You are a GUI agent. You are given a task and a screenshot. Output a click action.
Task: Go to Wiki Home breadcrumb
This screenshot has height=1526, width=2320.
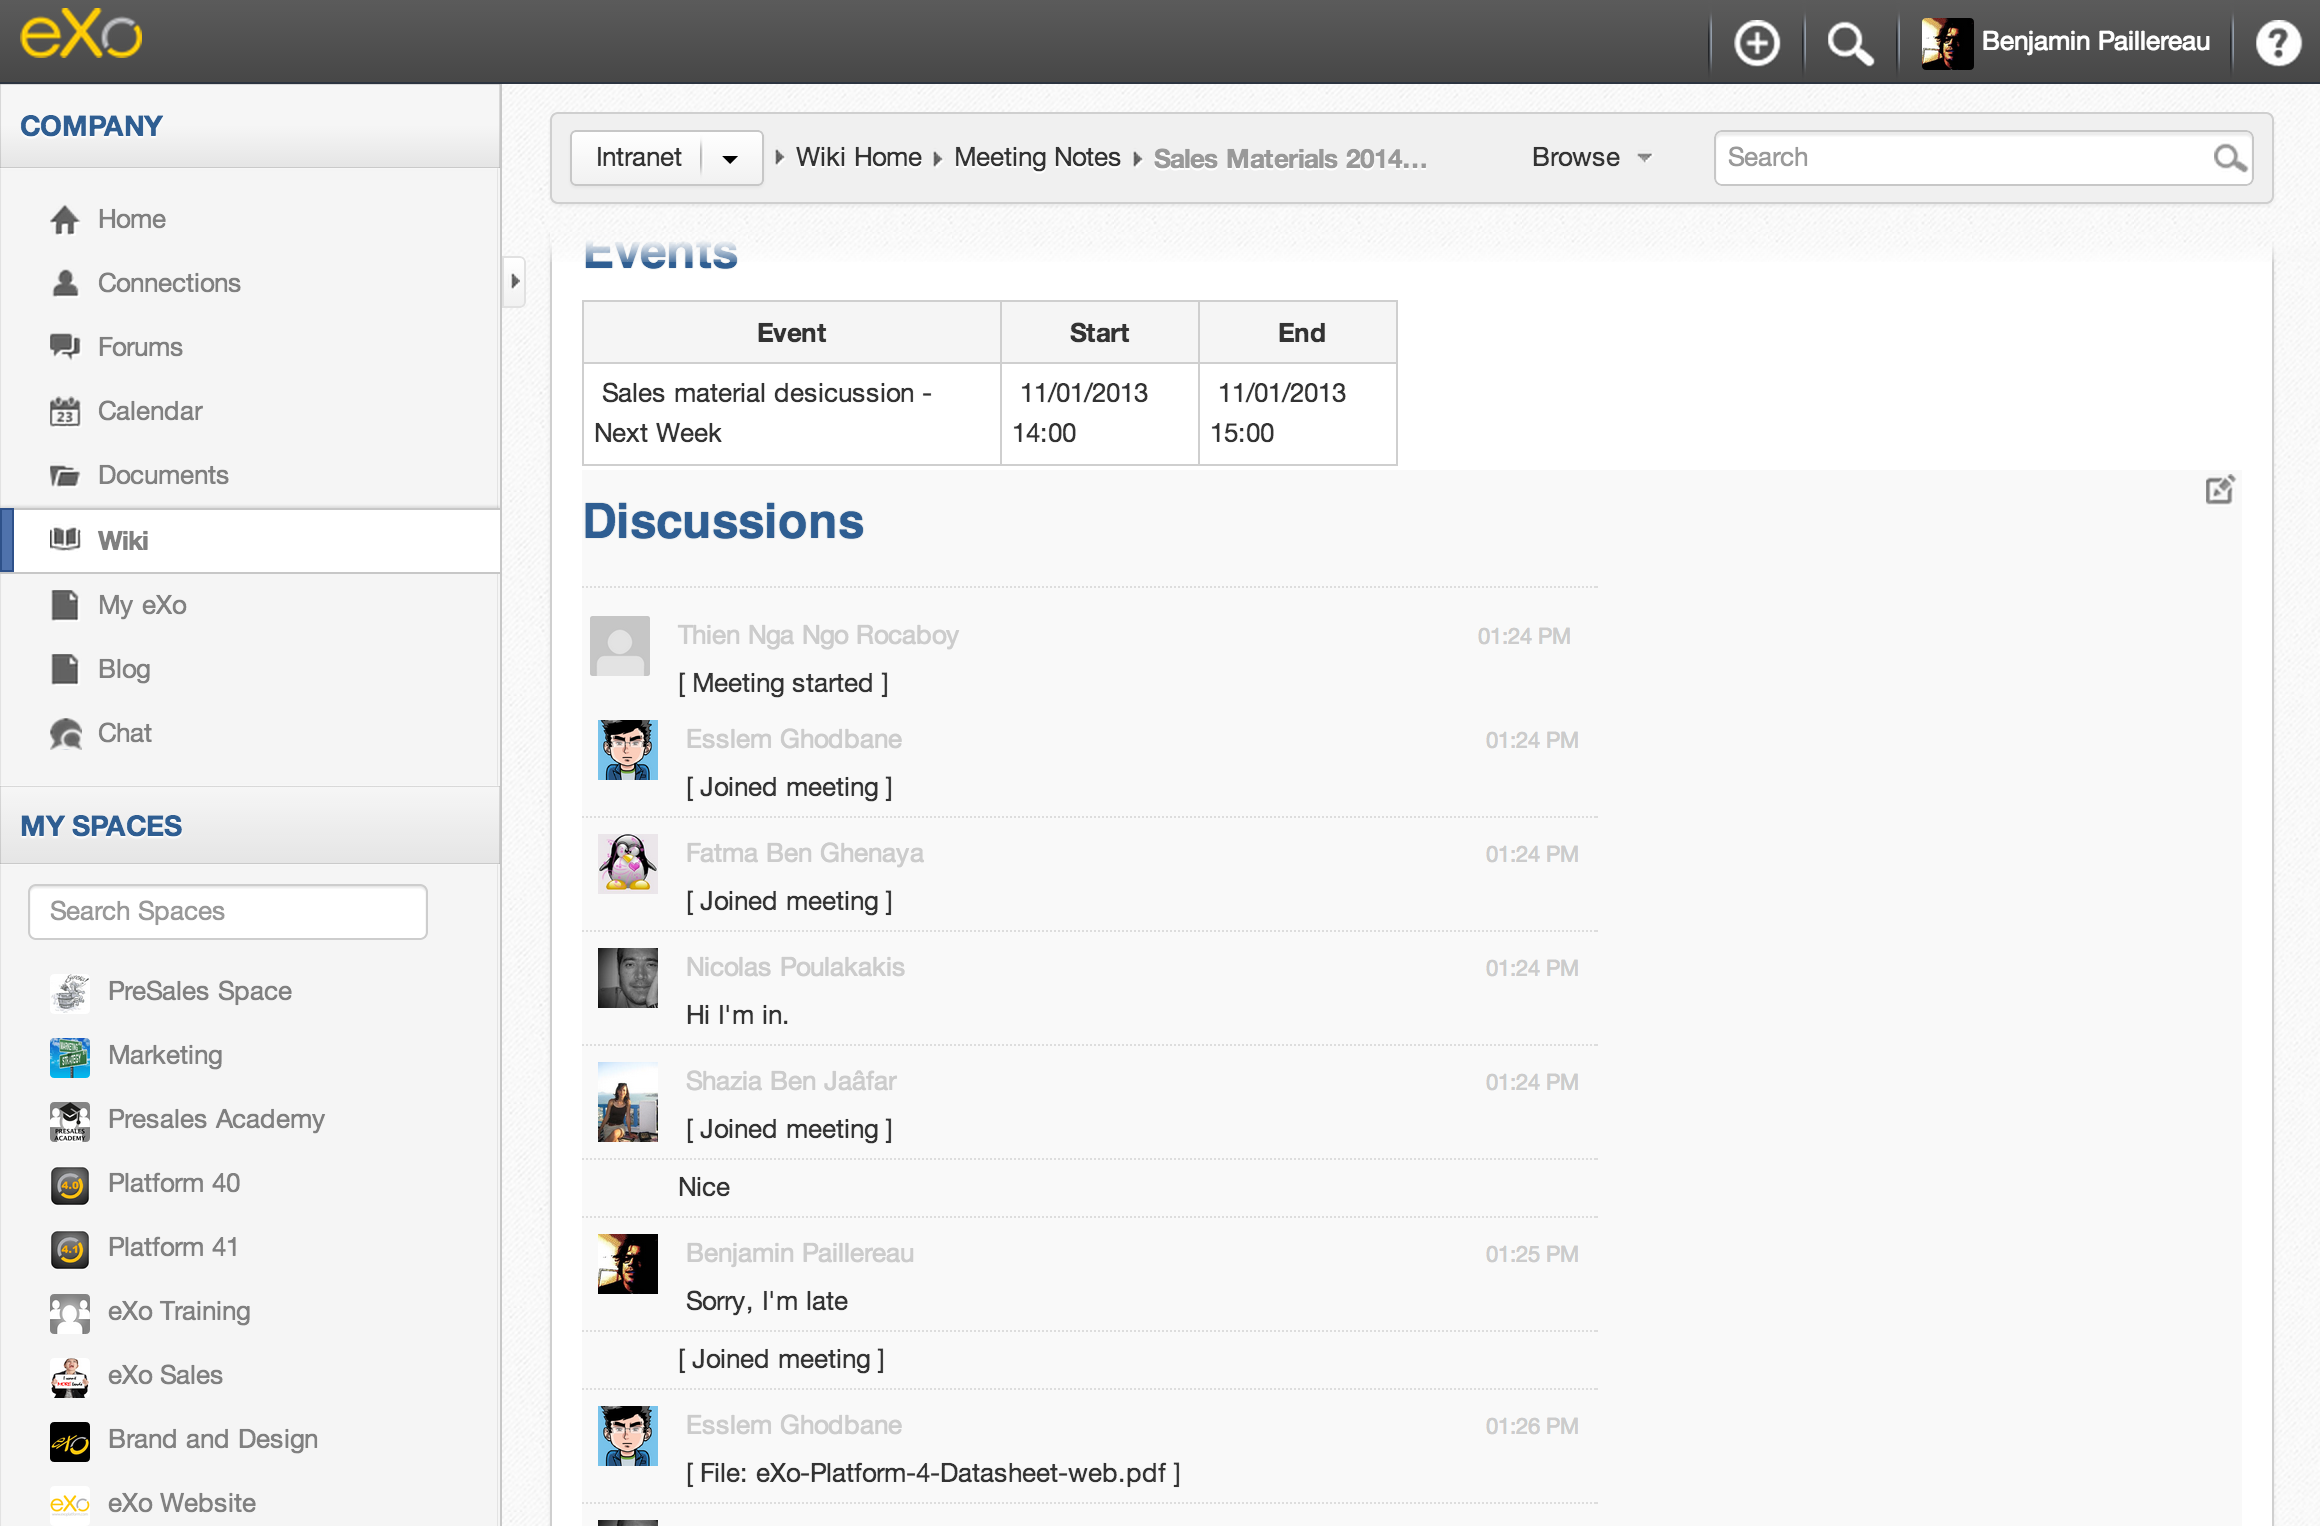pyautogui.click(x=859, y=157)
